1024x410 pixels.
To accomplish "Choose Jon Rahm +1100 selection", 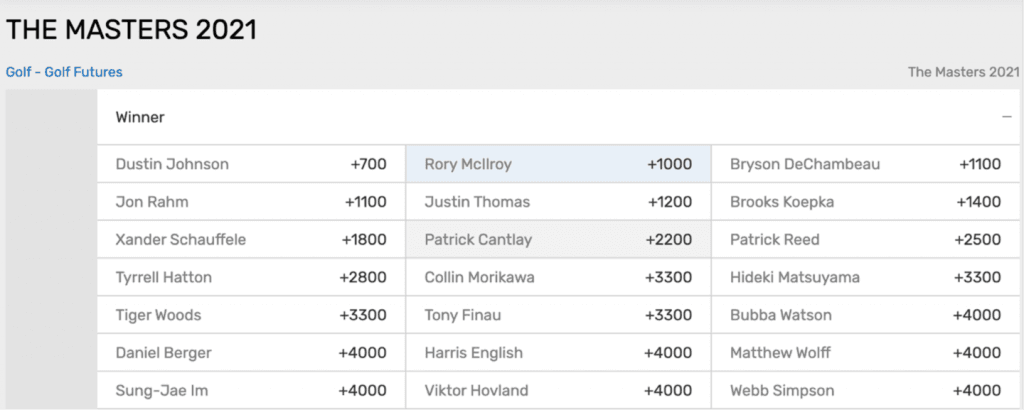I will coord(250,202).
